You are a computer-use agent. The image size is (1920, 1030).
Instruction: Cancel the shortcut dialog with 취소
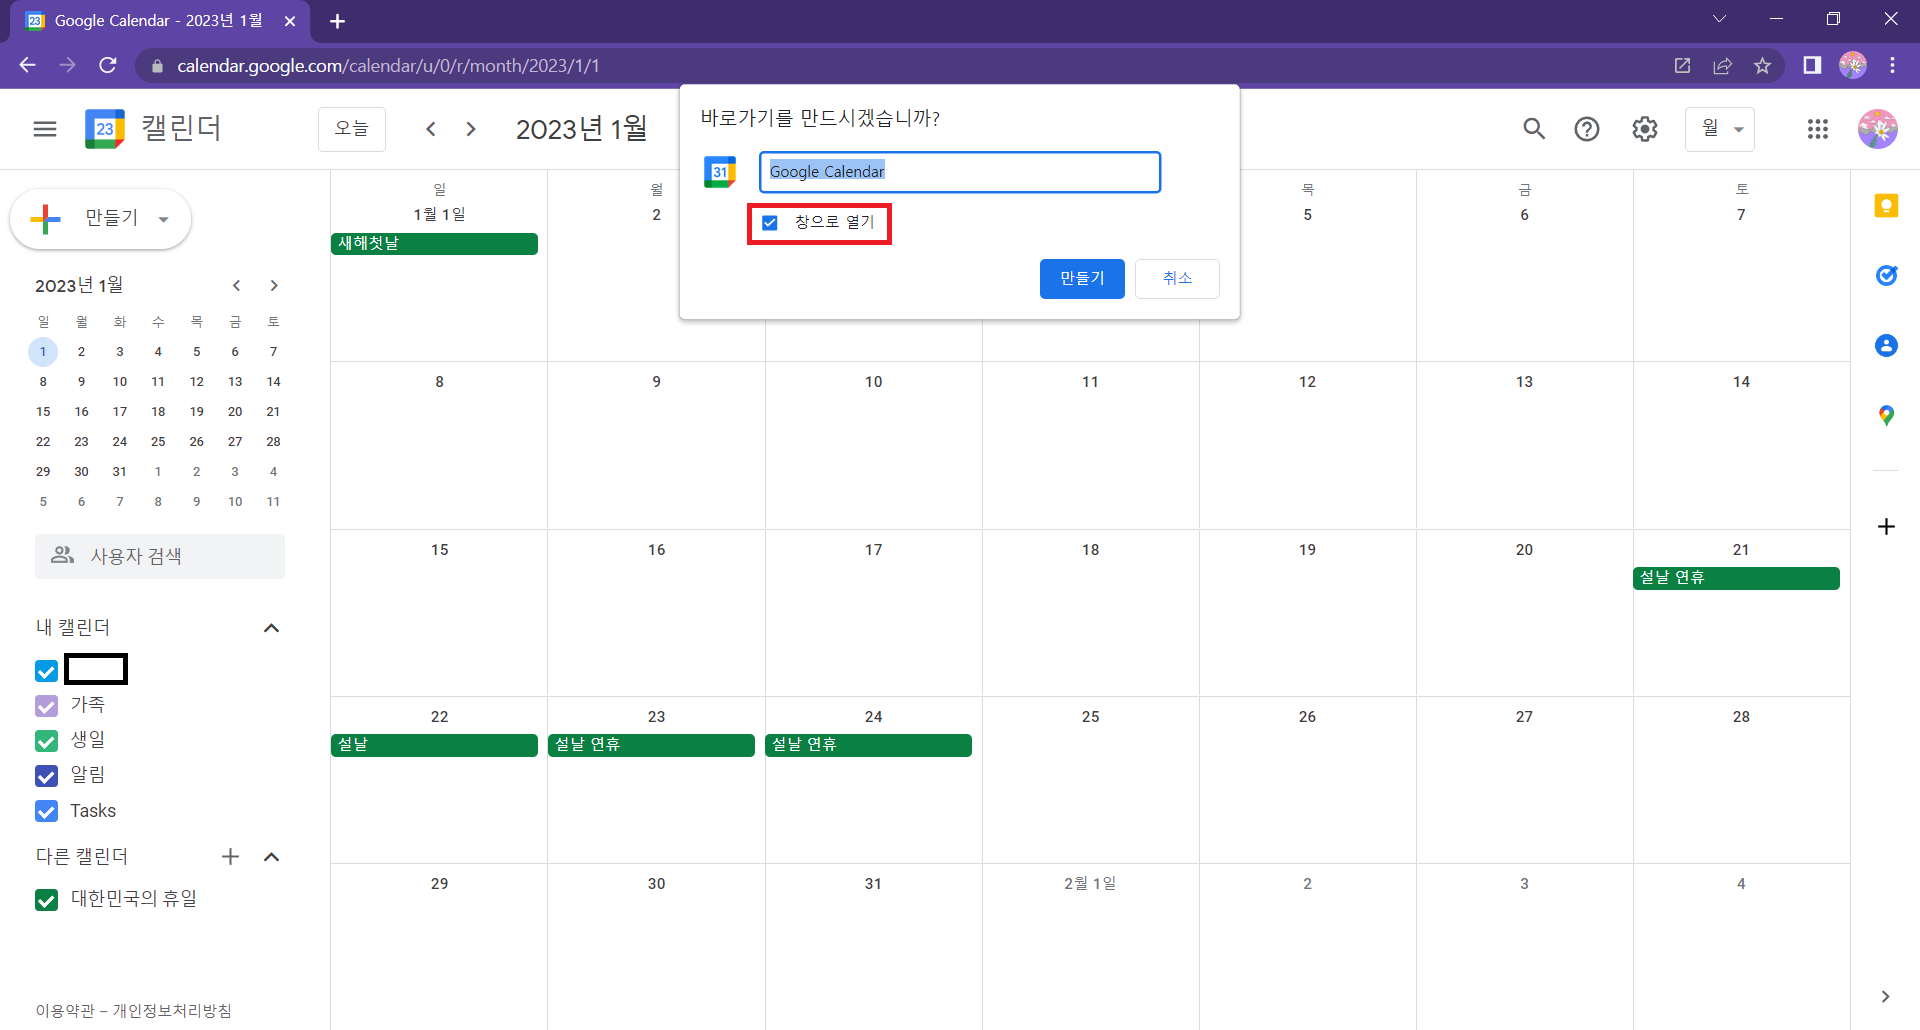point(1177,279)
